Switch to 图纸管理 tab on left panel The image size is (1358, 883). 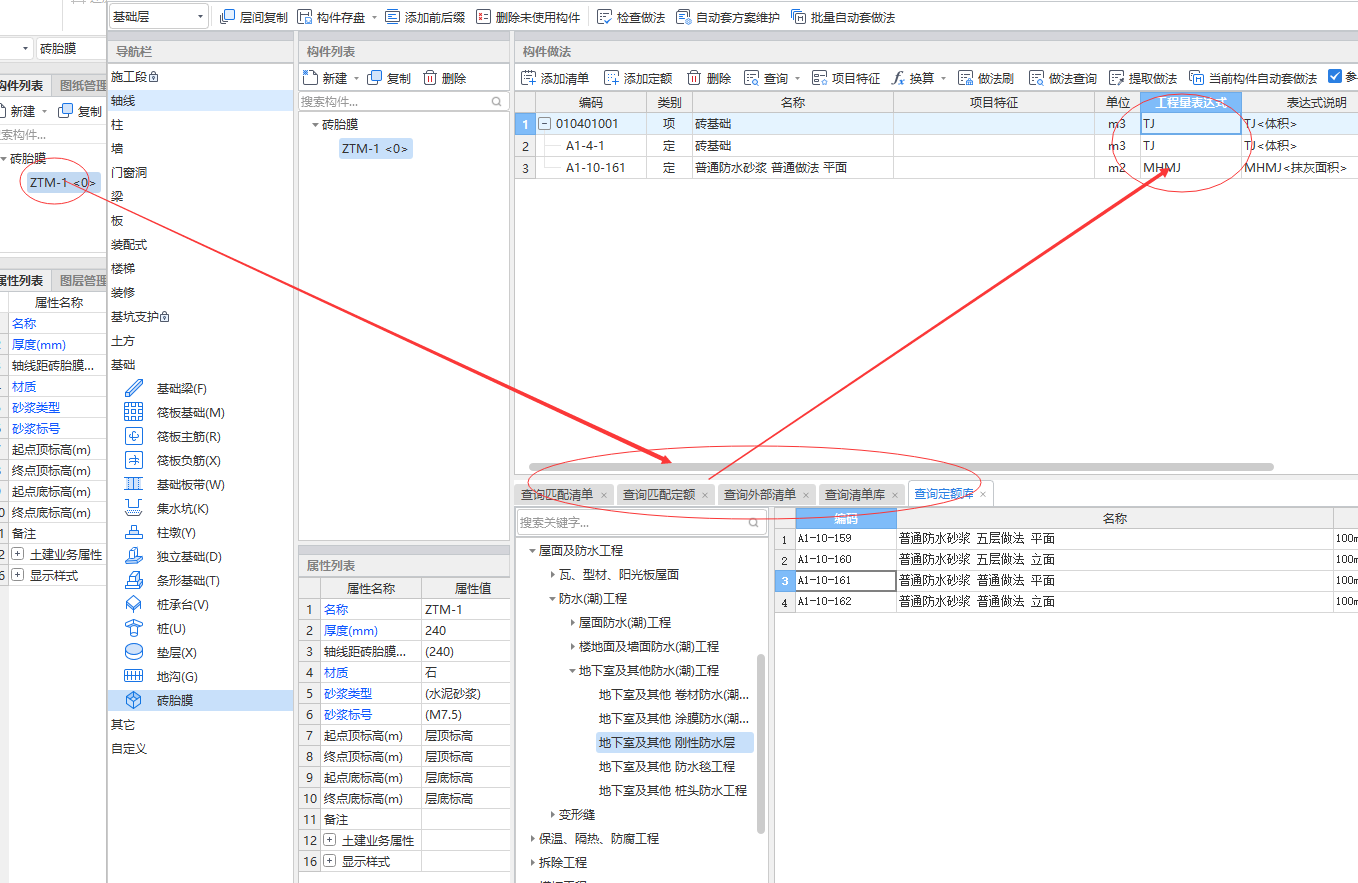[x=82, y=86]
